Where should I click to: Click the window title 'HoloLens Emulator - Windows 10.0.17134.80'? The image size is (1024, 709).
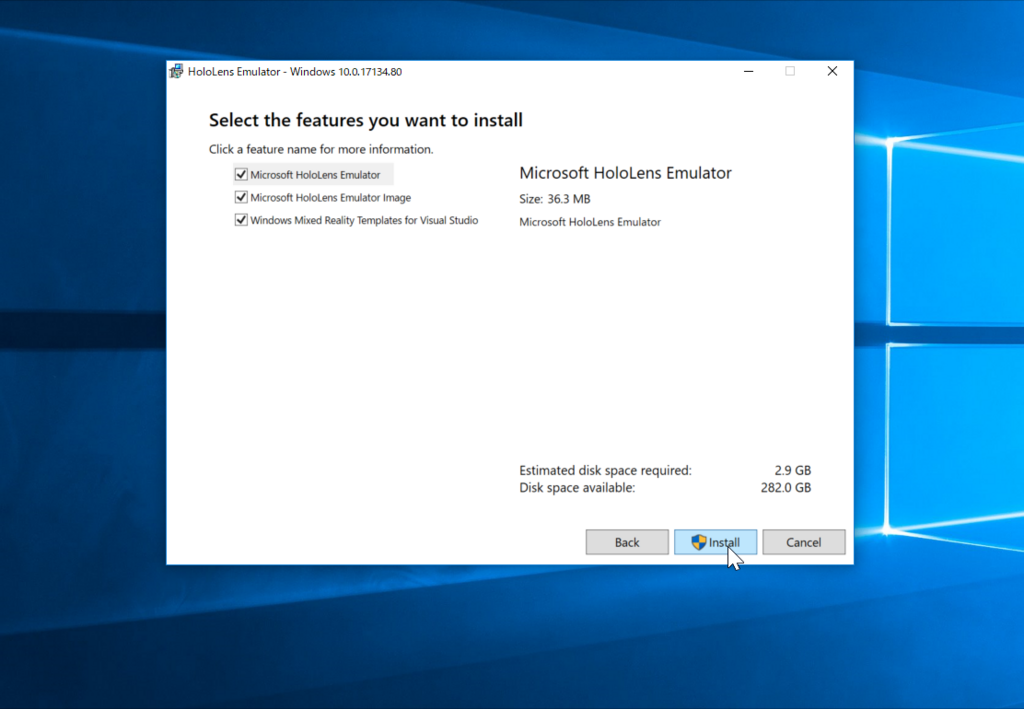(295, 72)
